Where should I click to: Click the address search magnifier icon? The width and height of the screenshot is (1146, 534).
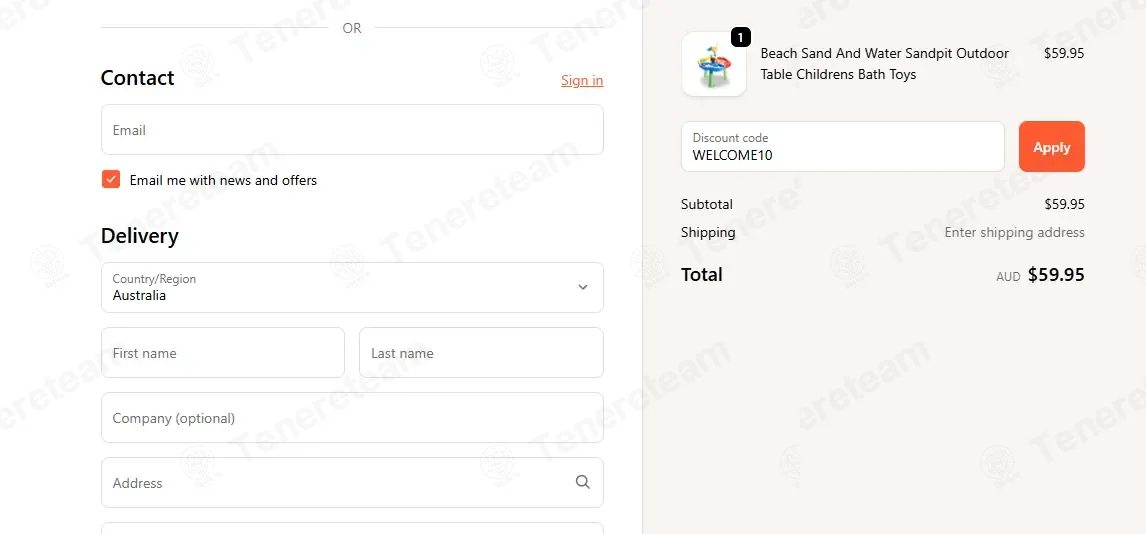click(583, 482)
